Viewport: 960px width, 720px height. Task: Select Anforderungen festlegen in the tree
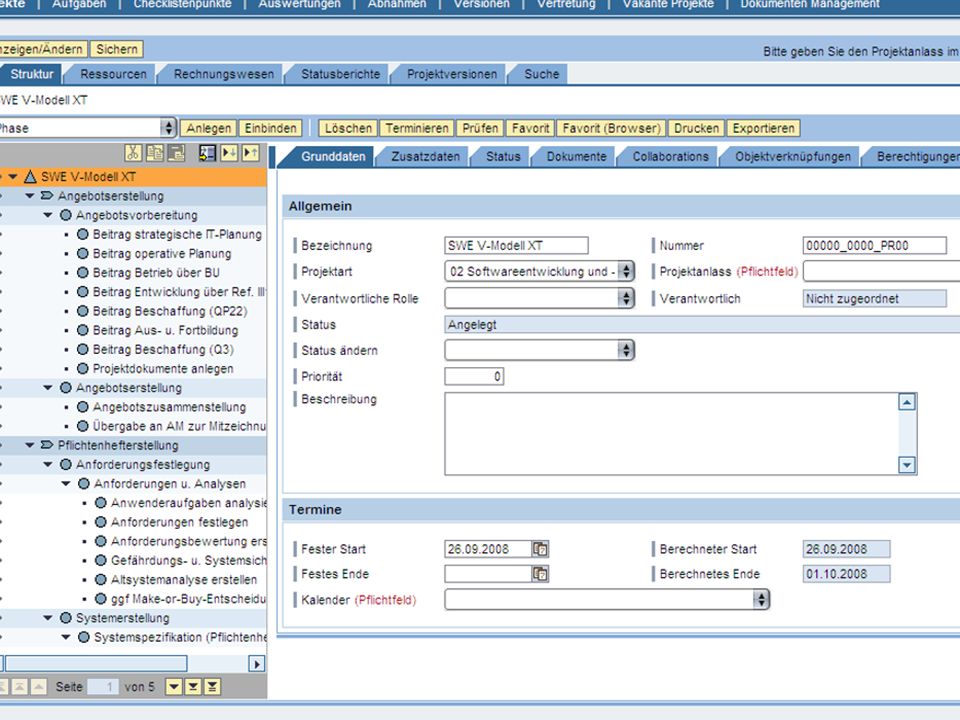pos(179,522)
